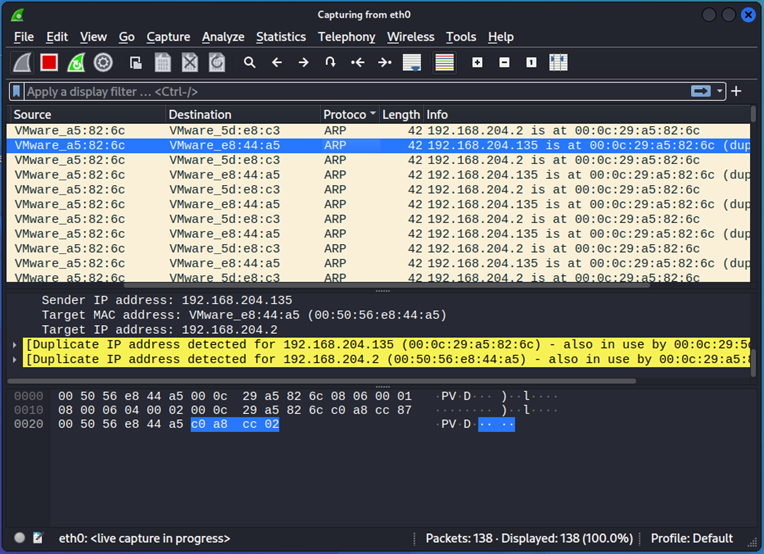
Task: Click the packet list vertical scrollbar
Action: pos(754,200)
